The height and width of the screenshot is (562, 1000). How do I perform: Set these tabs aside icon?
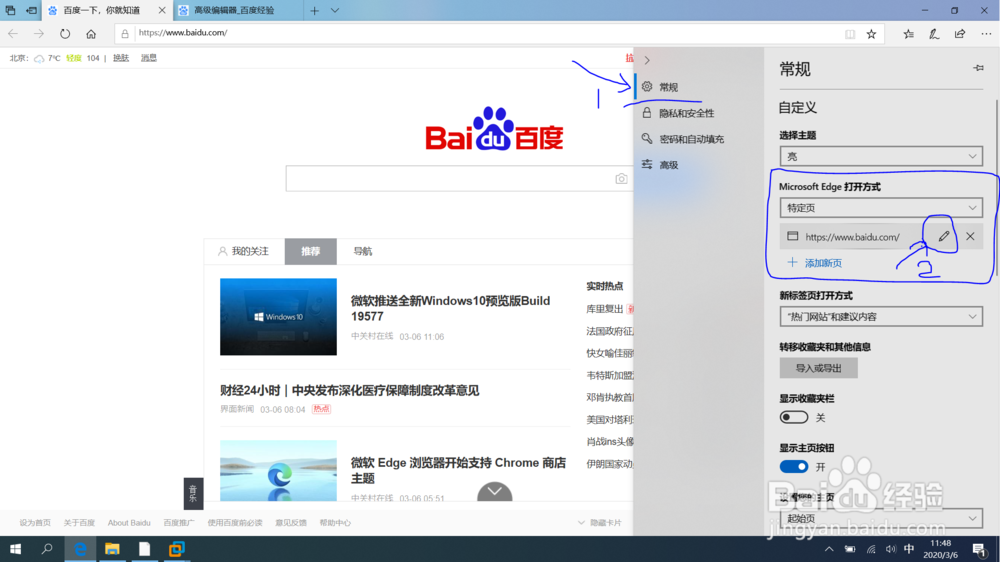[x=31, y=10]
